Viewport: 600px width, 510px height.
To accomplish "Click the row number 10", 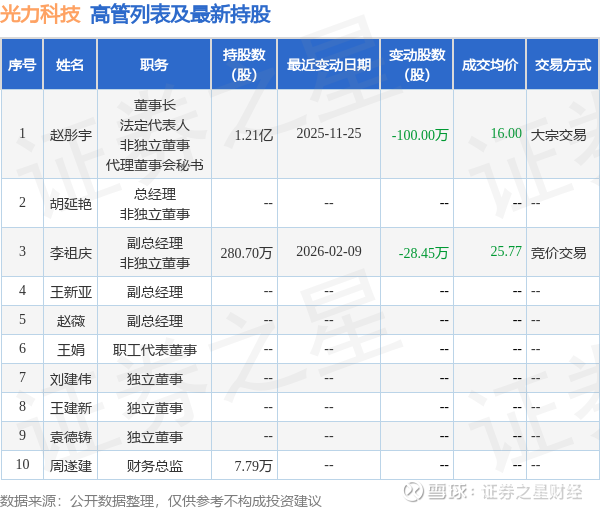I will 22,464.
